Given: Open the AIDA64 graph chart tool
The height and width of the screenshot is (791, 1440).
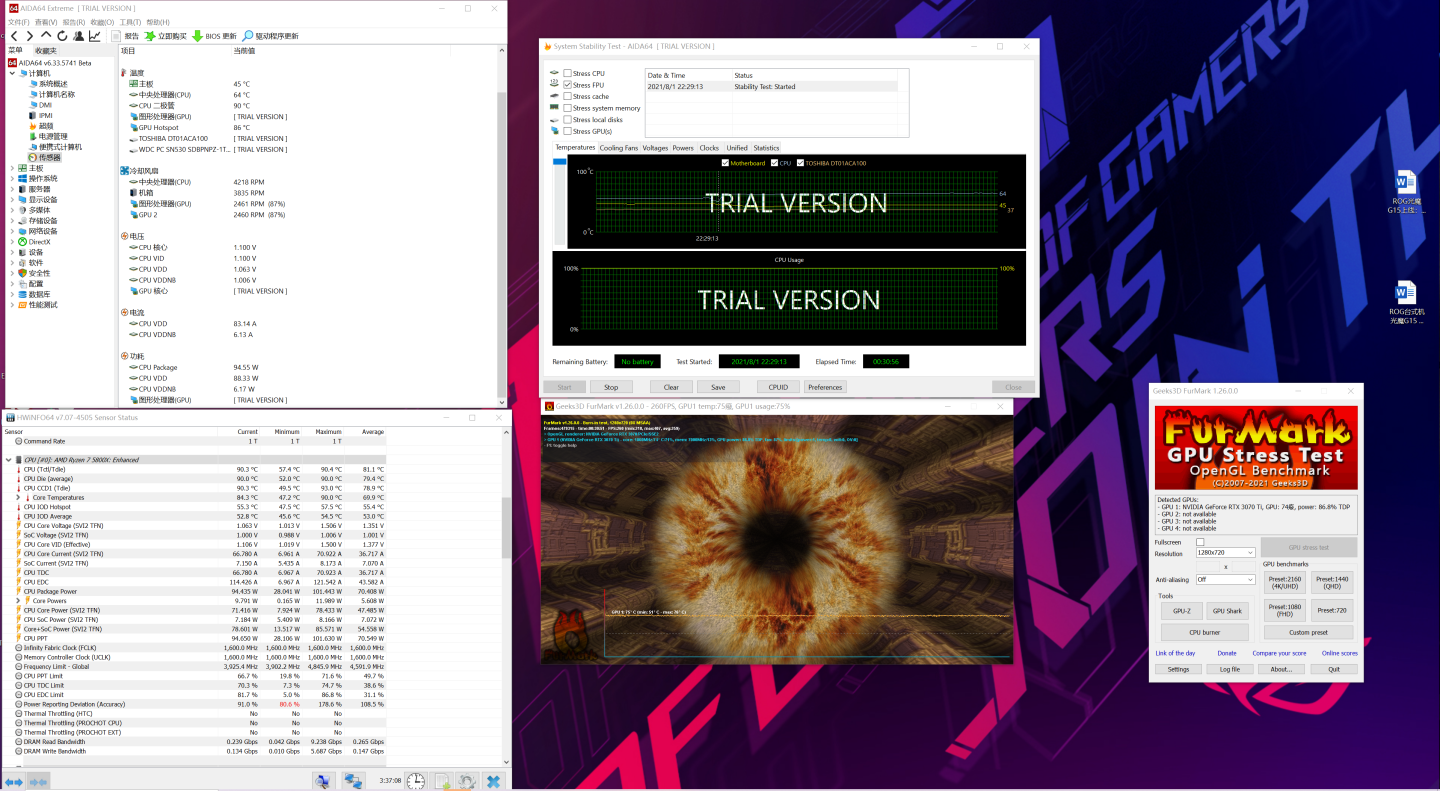Looking at the screenshot, I should (94, 36).
